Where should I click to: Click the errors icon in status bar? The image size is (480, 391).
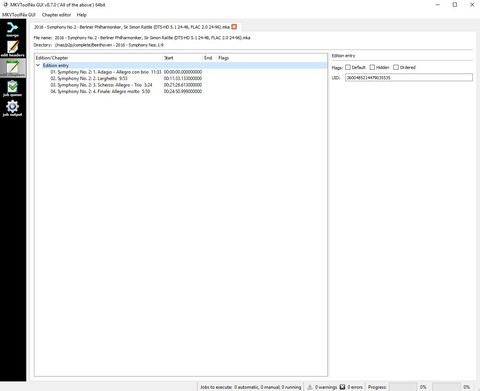click(342, 387)
